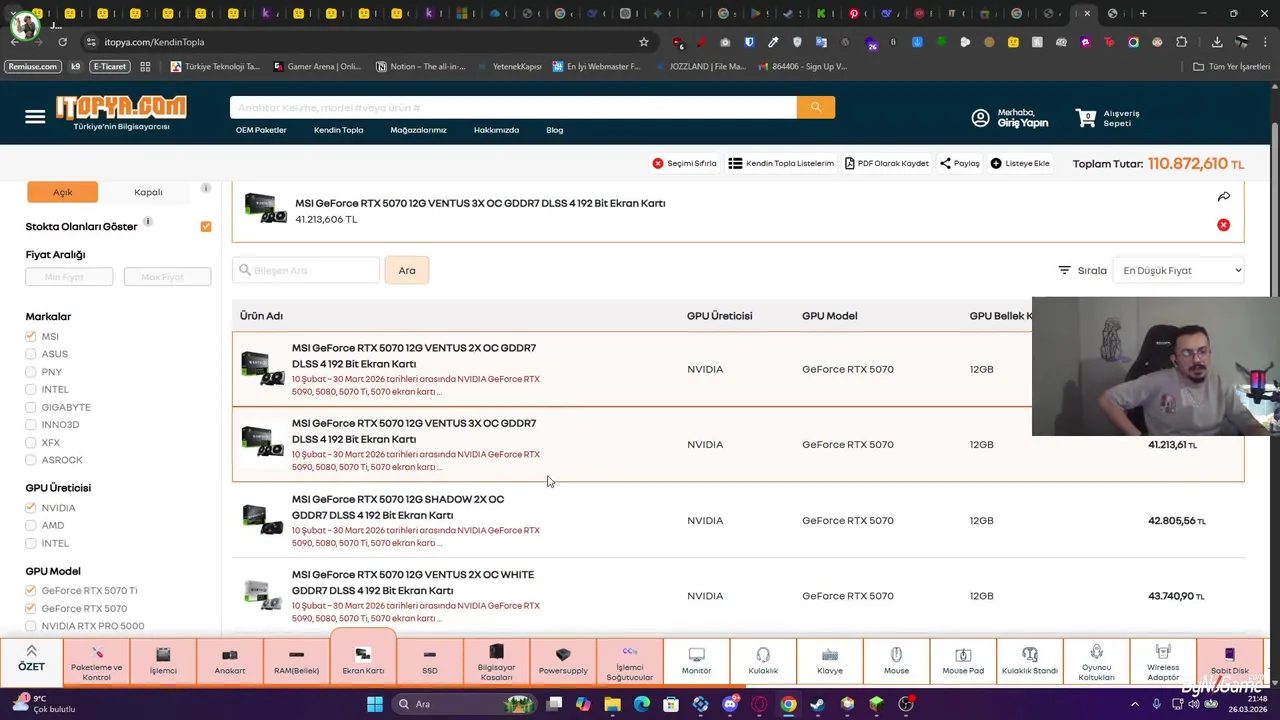Select the Wireless Adaptör category
The image size is (1280, 720).
pos(1163,660)
